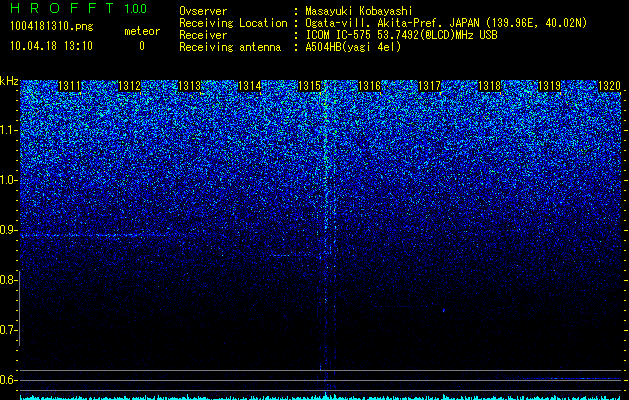
Task: Click the Receiver label
Action: (203, 35)
